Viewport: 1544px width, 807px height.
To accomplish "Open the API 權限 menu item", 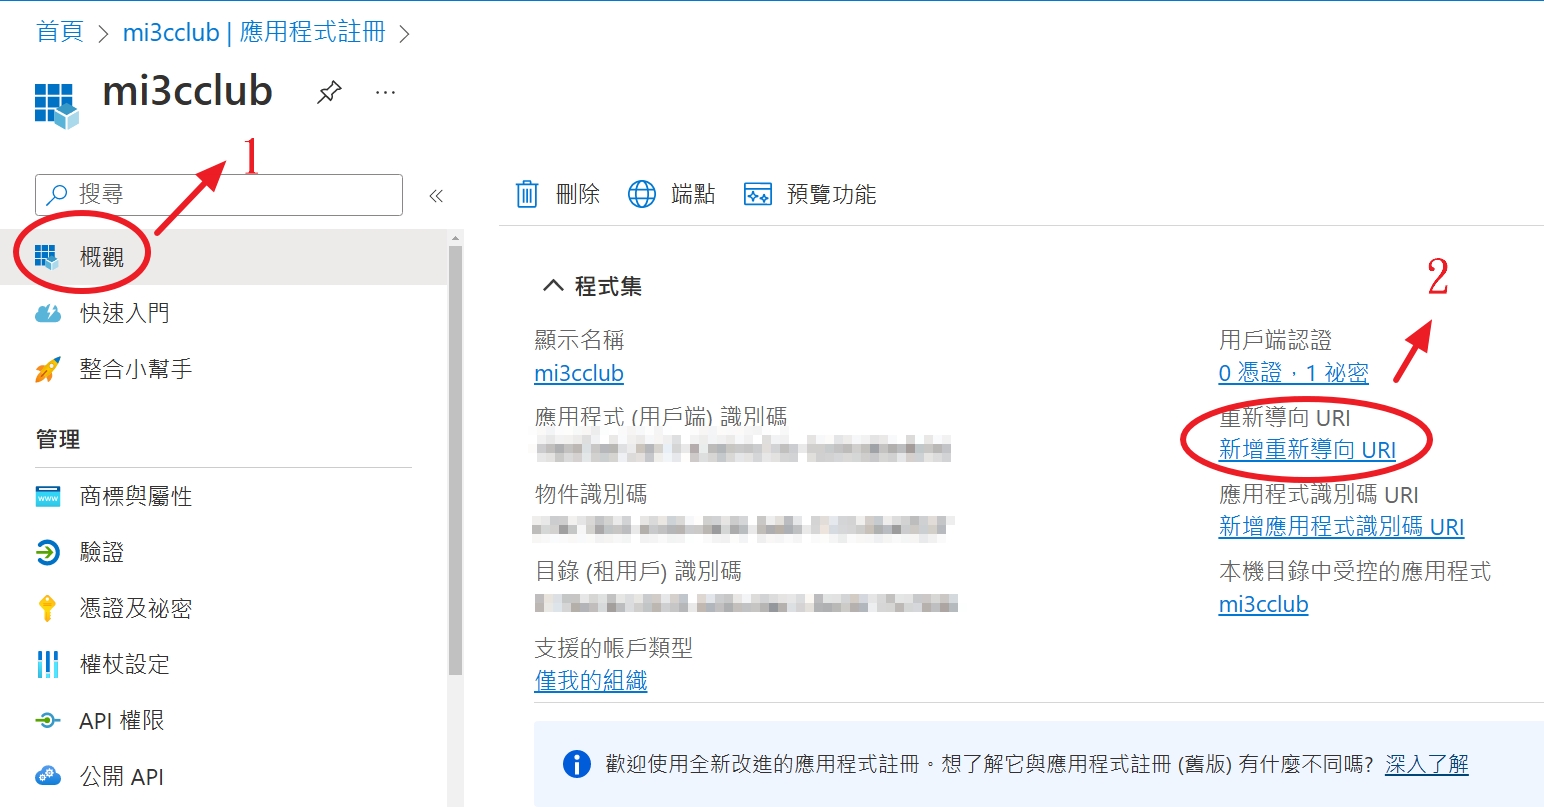I will [x=223, y=720].
